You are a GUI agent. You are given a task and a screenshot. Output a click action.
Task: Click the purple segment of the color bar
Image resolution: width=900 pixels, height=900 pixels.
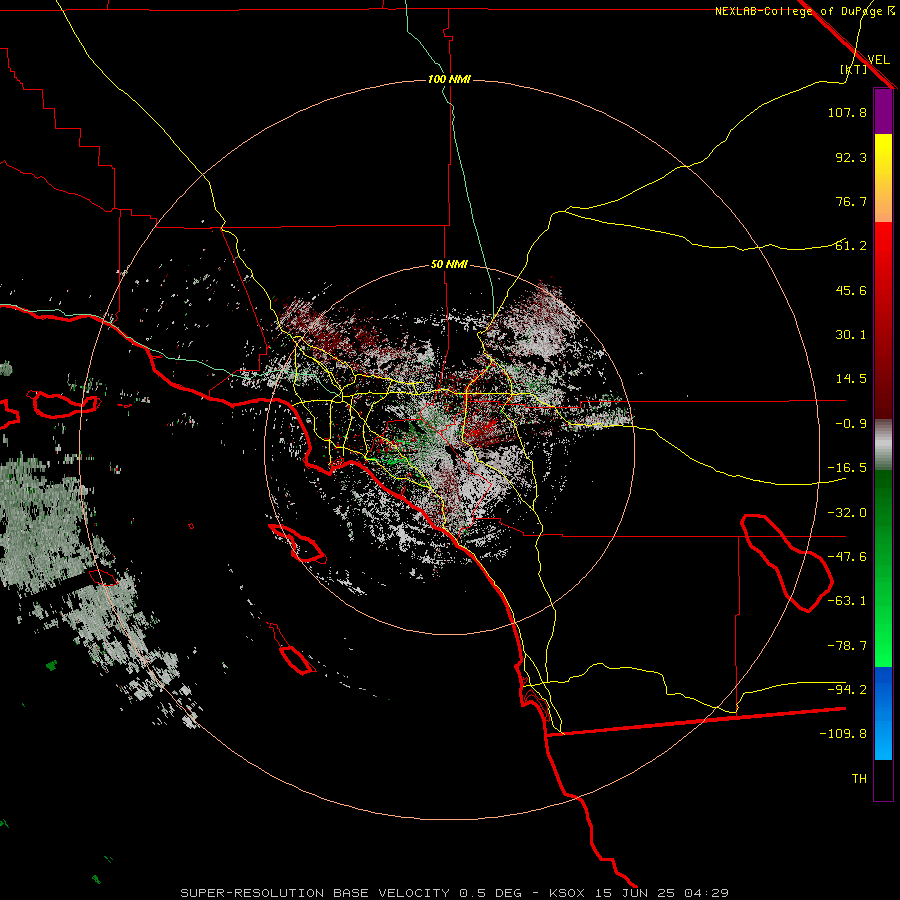tap(883, 112)
